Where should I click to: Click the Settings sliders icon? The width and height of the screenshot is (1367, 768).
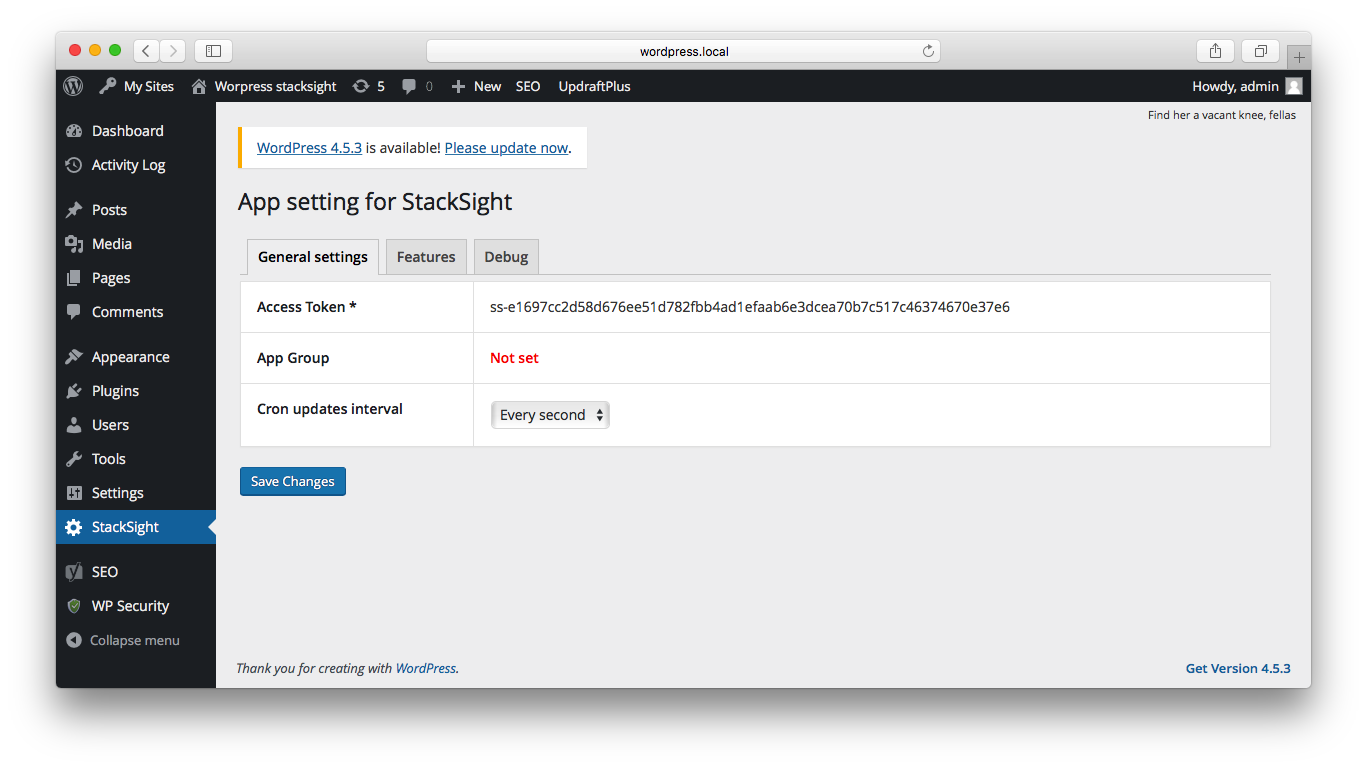(x=74, y=493)
